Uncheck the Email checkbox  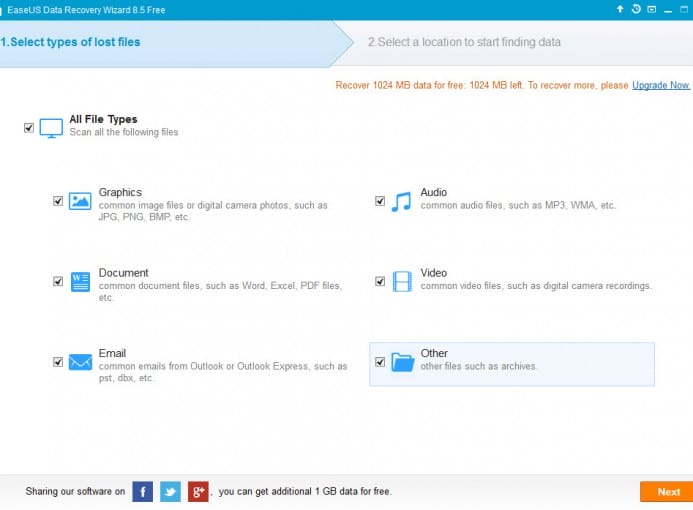click(58, 362)
